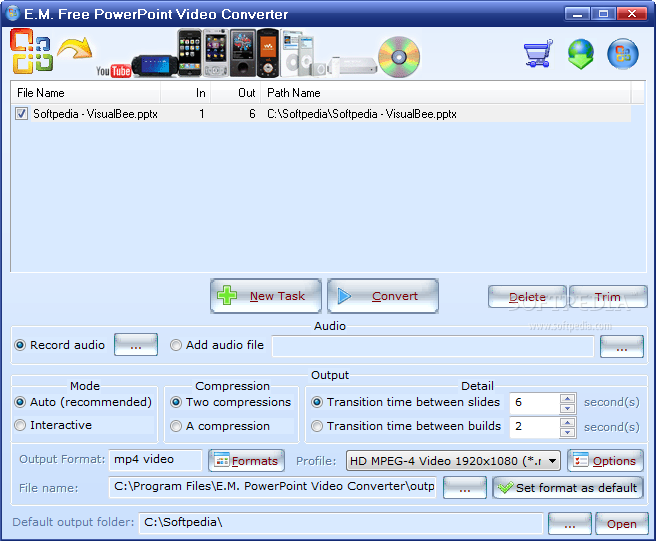Click the app icon in the title bar

coord(13,13)
